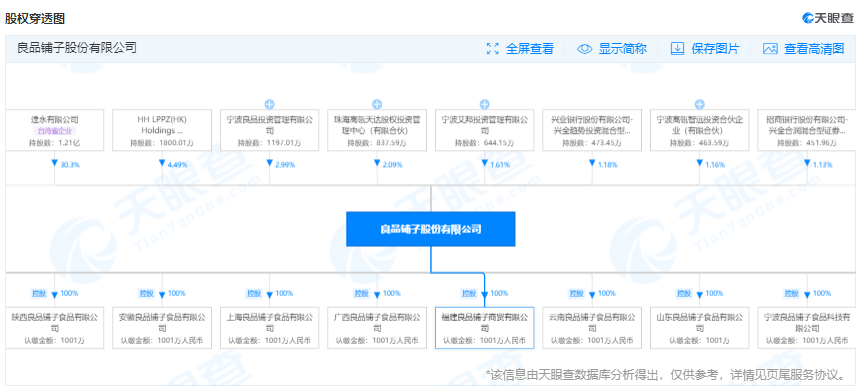Open 珠海高瓴天达股权投资管理中心 node
This screenshot has width=864, height=391.
pyautogui.click(x=377, y=130)
